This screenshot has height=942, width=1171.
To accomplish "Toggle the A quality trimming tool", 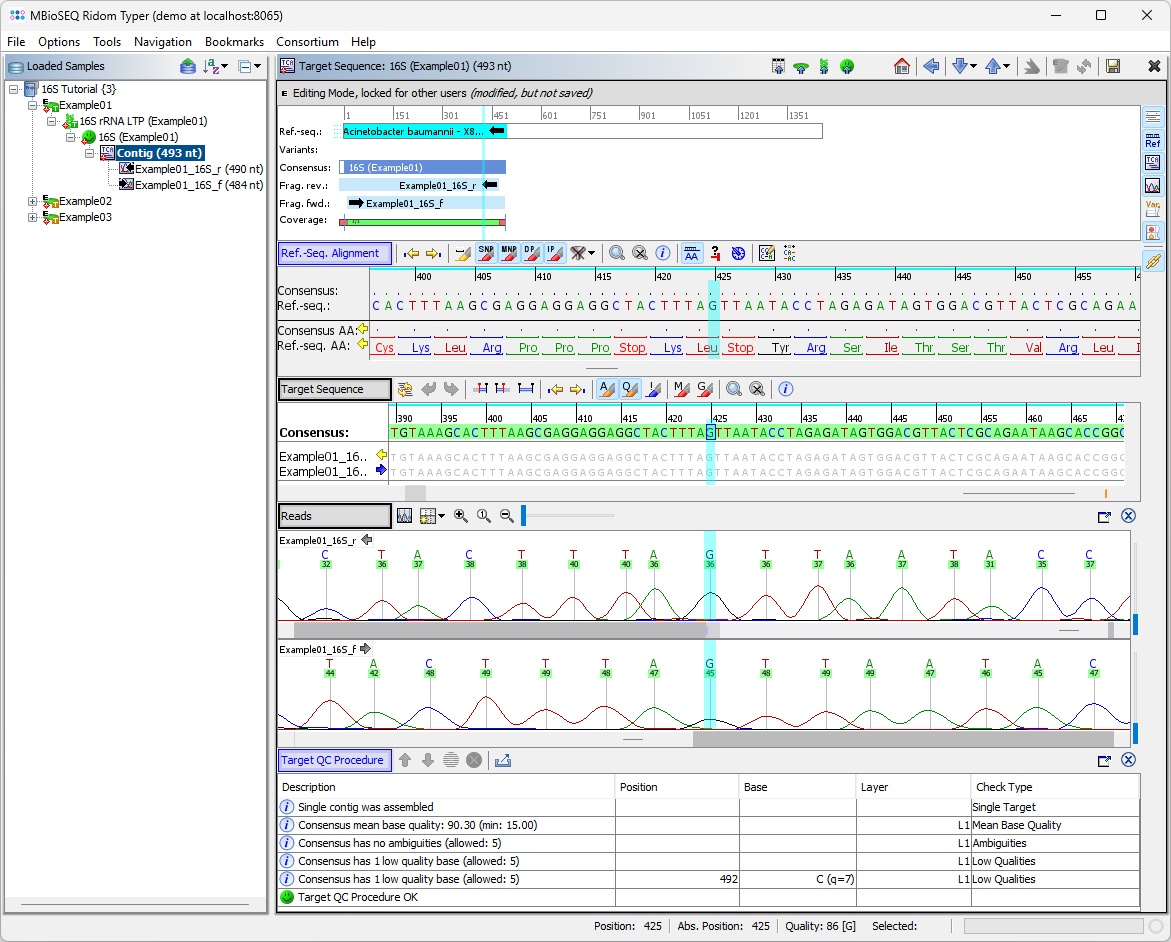I will (x=607, y=389).
